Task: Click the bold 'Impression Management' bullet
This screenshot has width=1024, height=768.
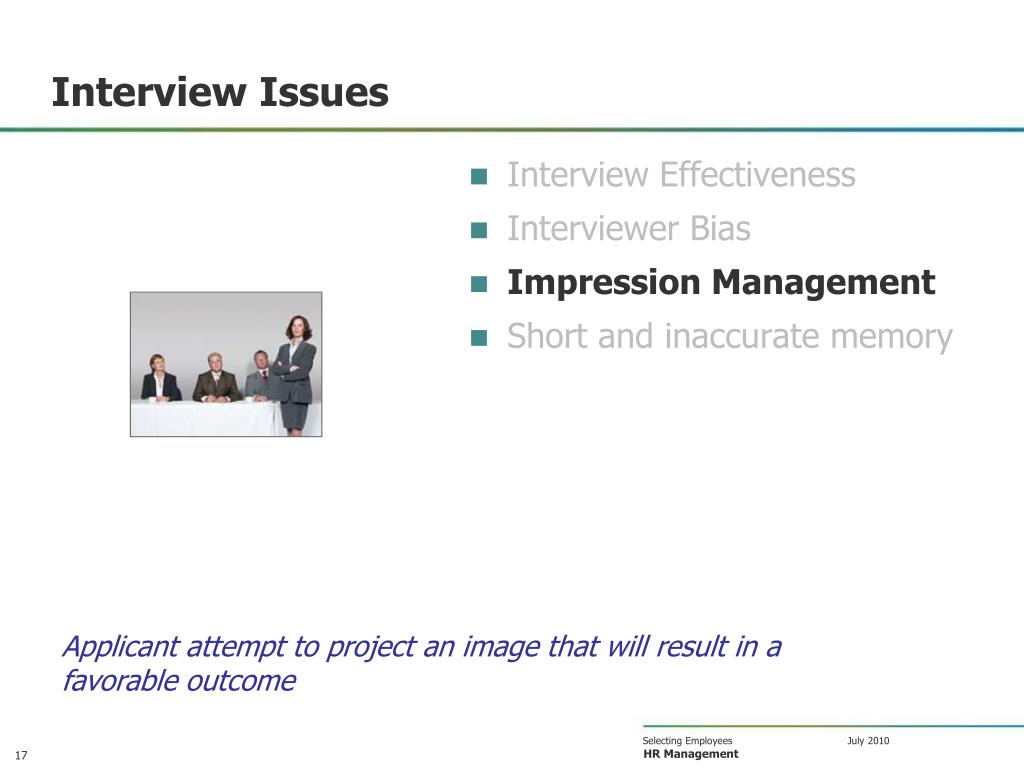Action: (x=722, y=283)
